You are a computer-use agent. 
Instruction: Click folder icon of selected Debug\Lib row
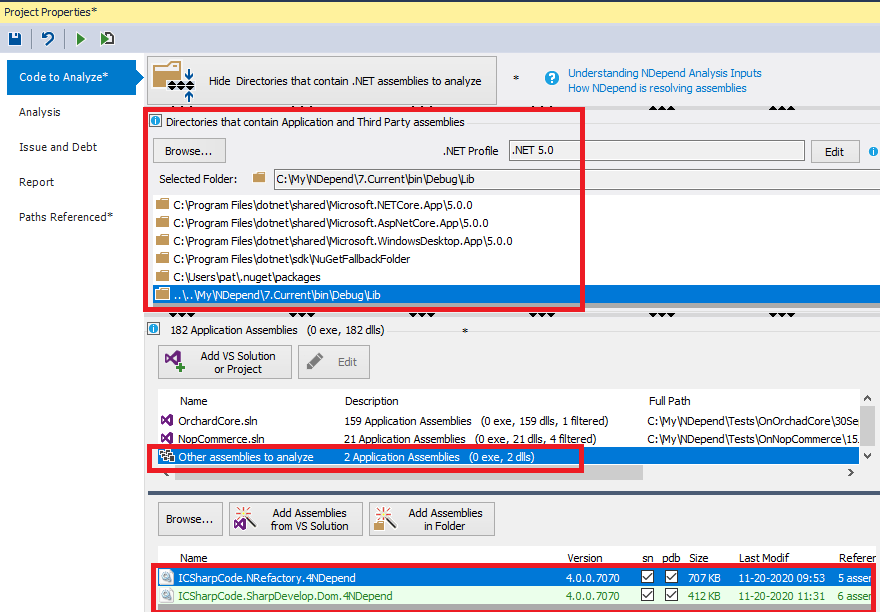[x=163, y=294]
